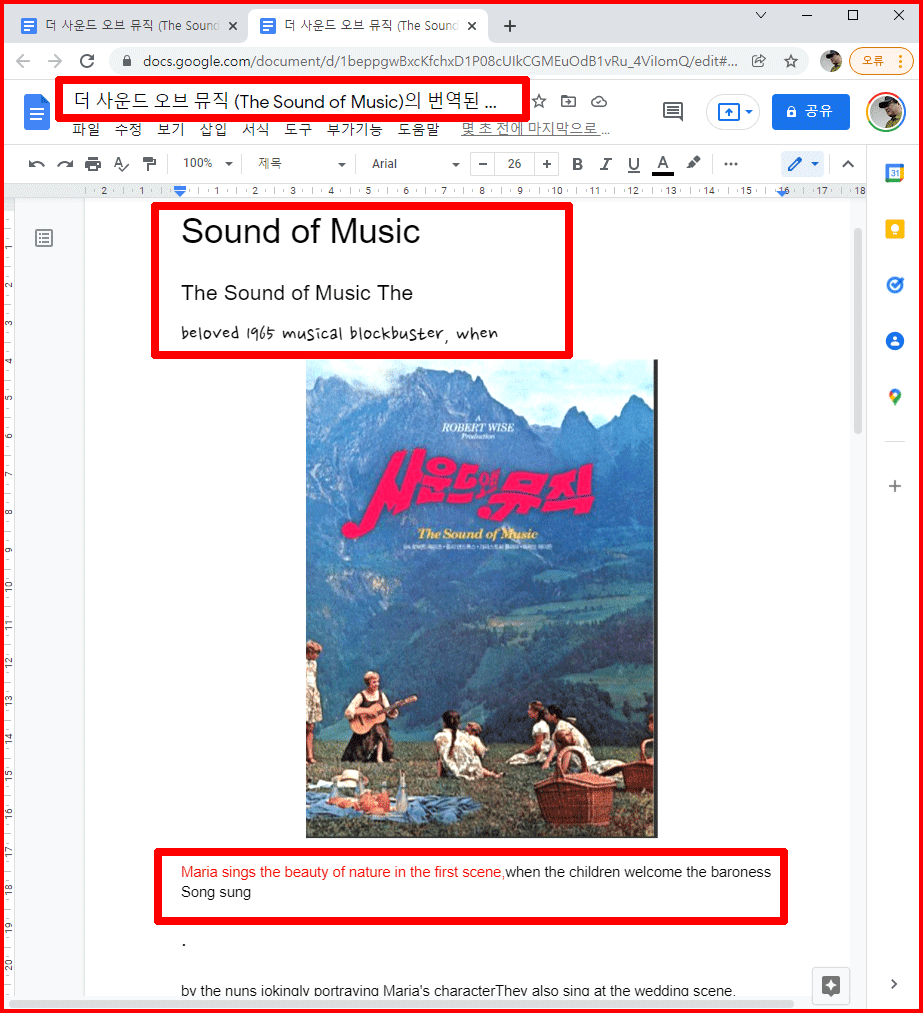Screen dimensions: 923x1013
Task: Open Google Calendar in the side panel
Action: tap(895, 172)
